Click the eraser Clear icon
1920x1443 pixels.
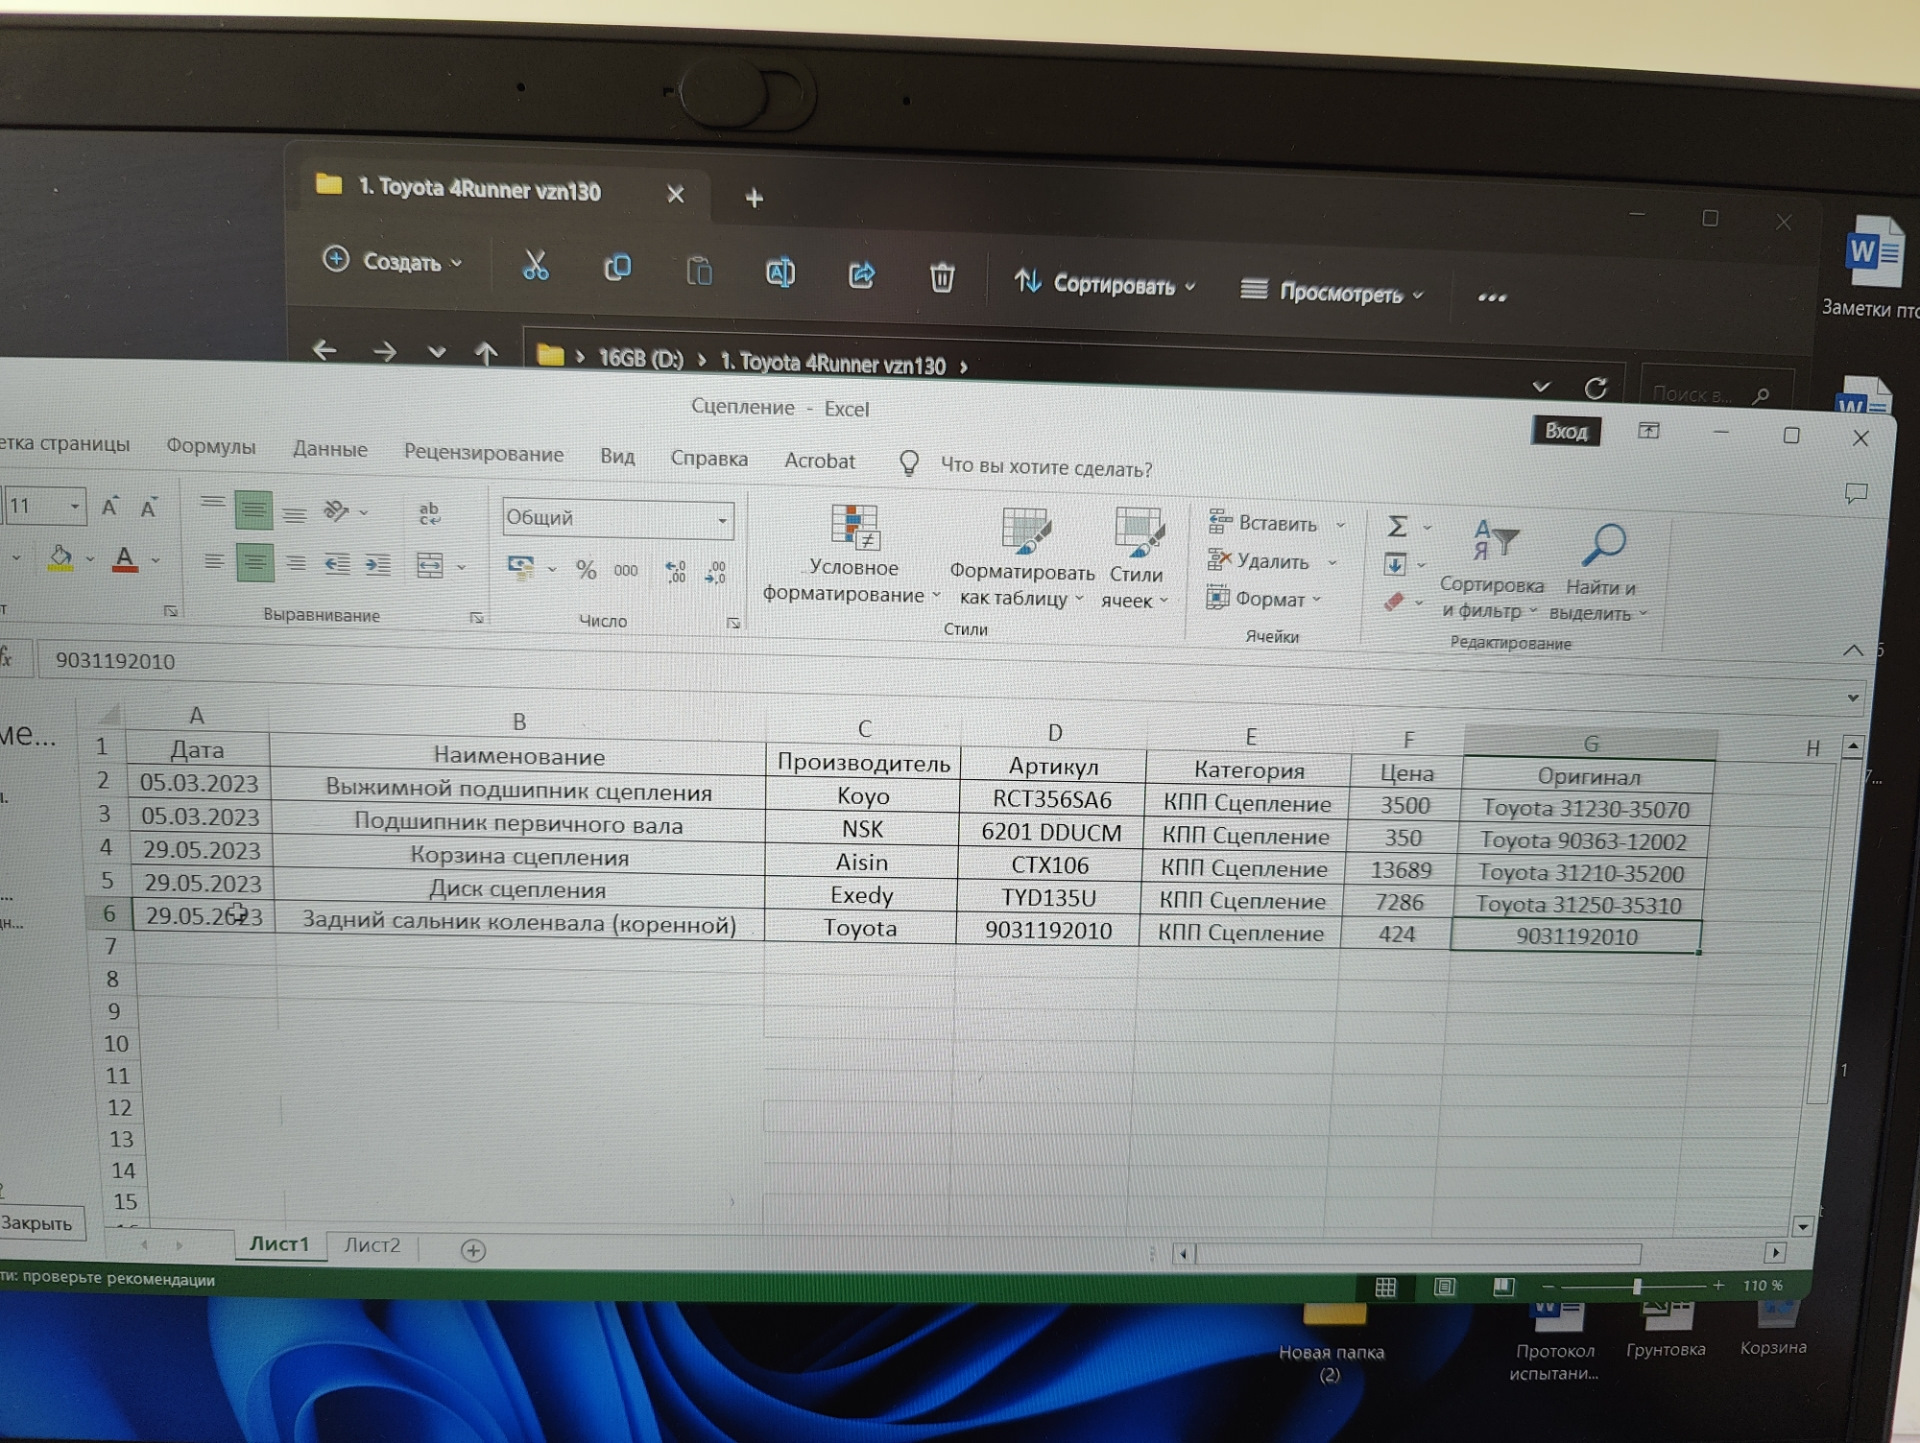pos(1394,602)
